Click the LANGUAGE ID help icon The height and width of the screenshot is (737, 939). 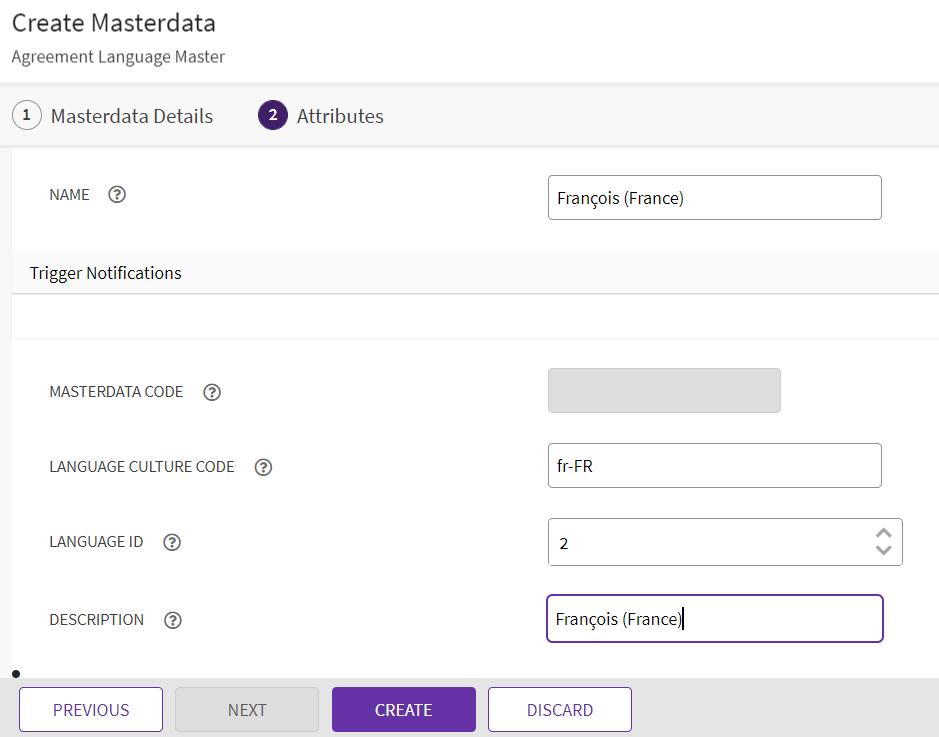pos(172,542)
